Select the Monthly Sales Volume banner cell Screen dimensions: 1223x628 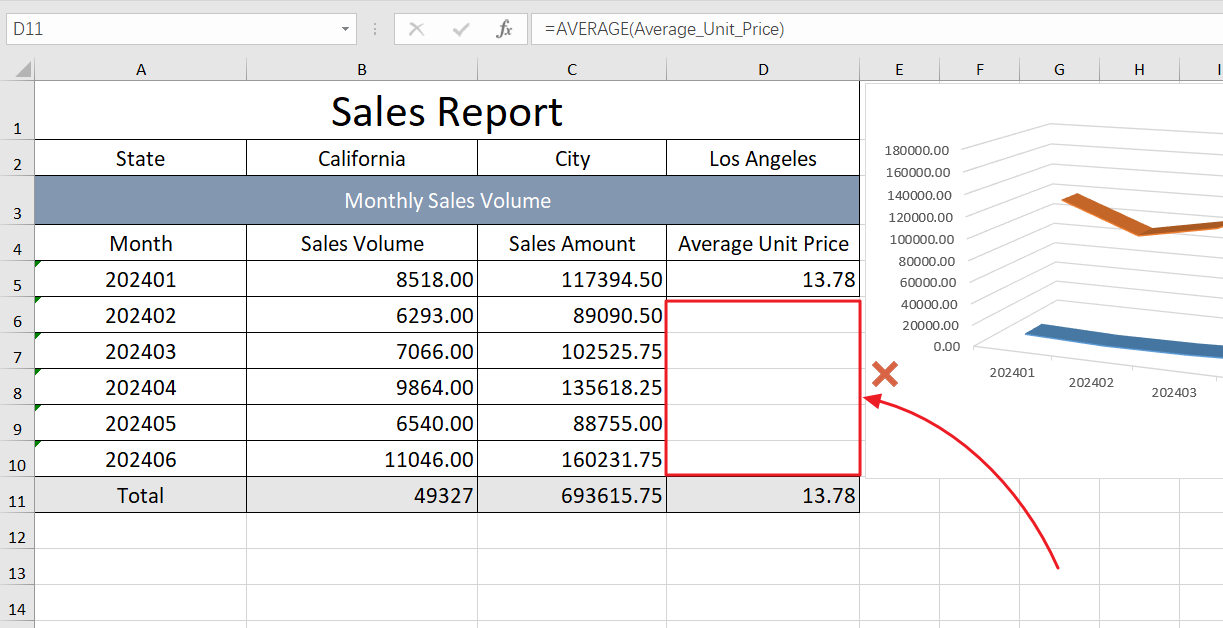pyautogui.click(x=446, y=201)
